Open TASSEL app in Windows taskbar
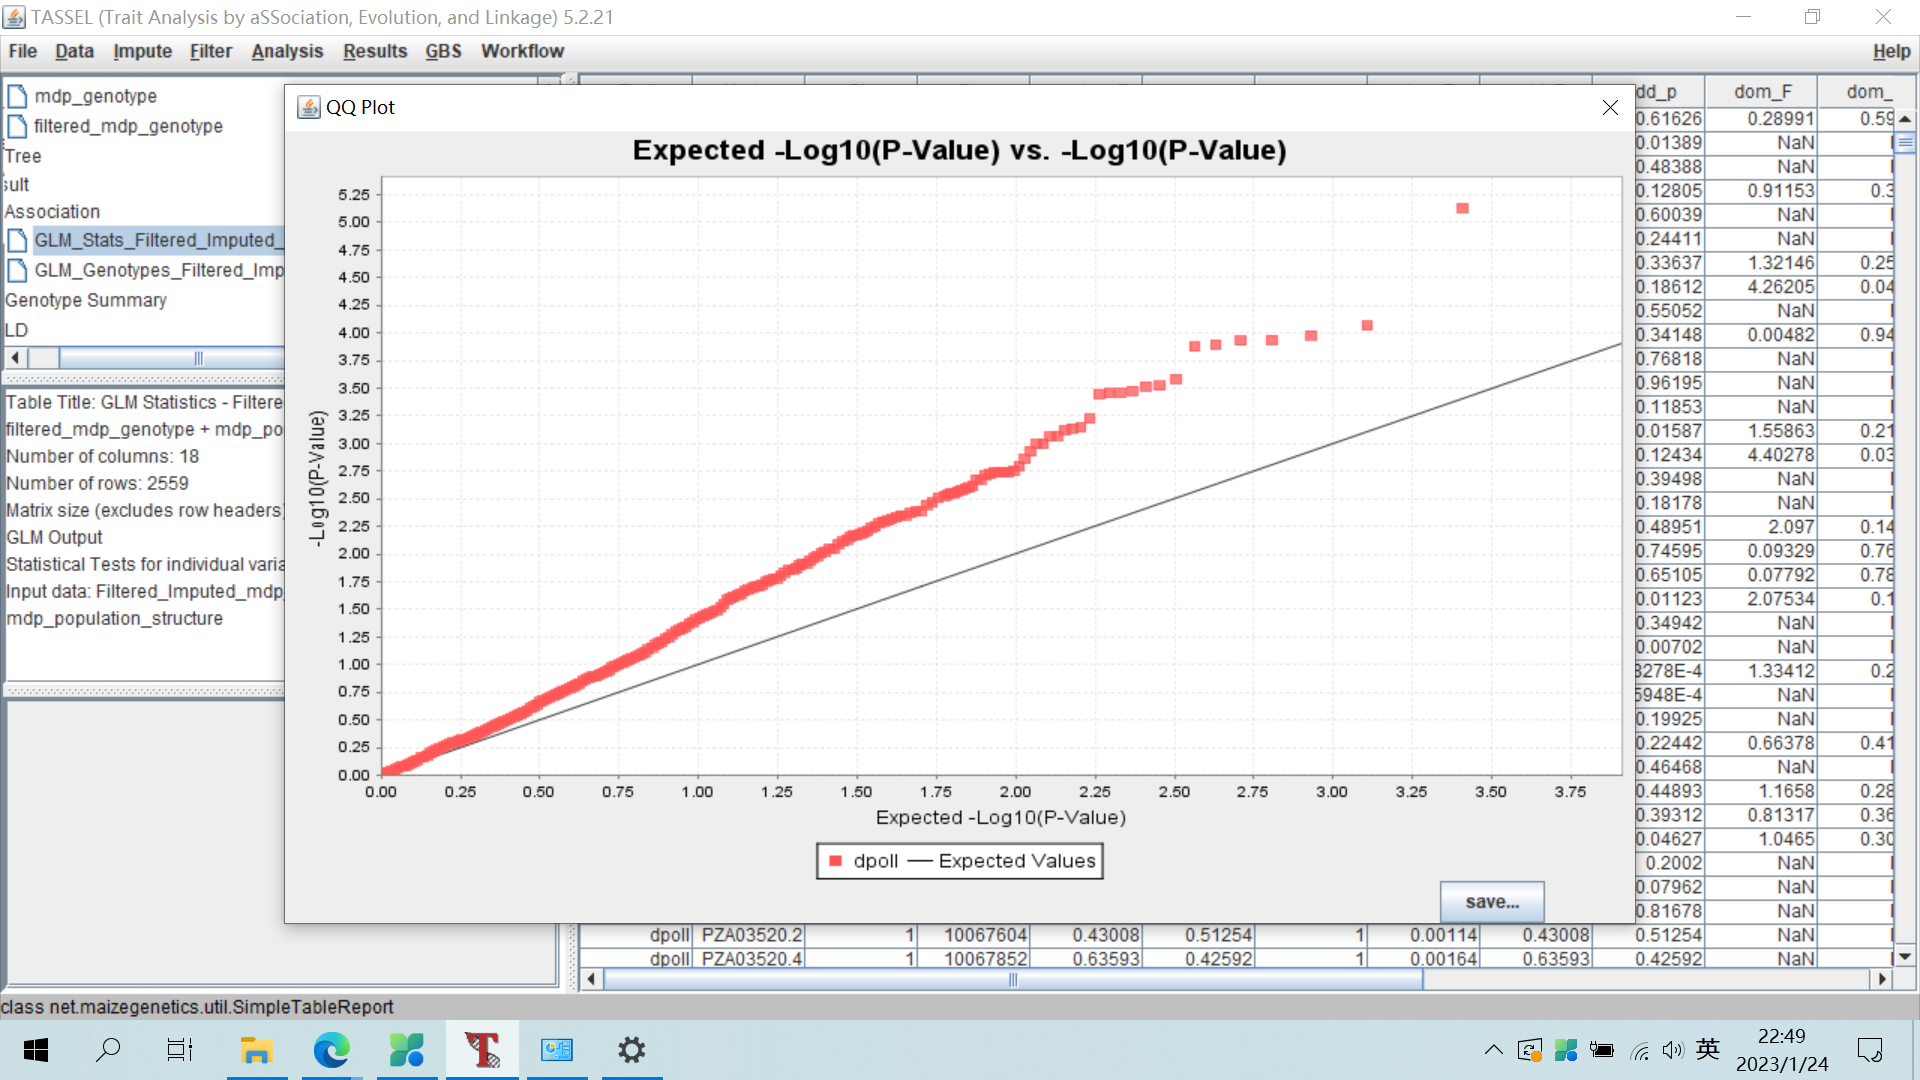The image size is (1920, 1080). (482, 1050)
